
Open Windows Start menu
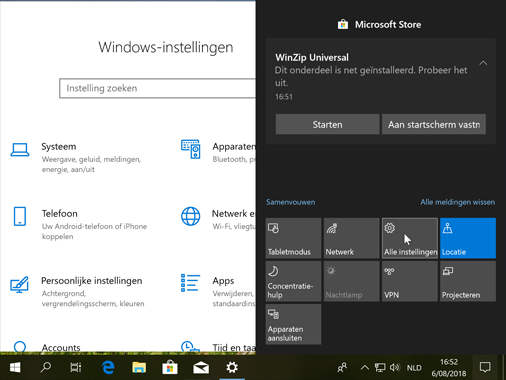coord(15,368)
